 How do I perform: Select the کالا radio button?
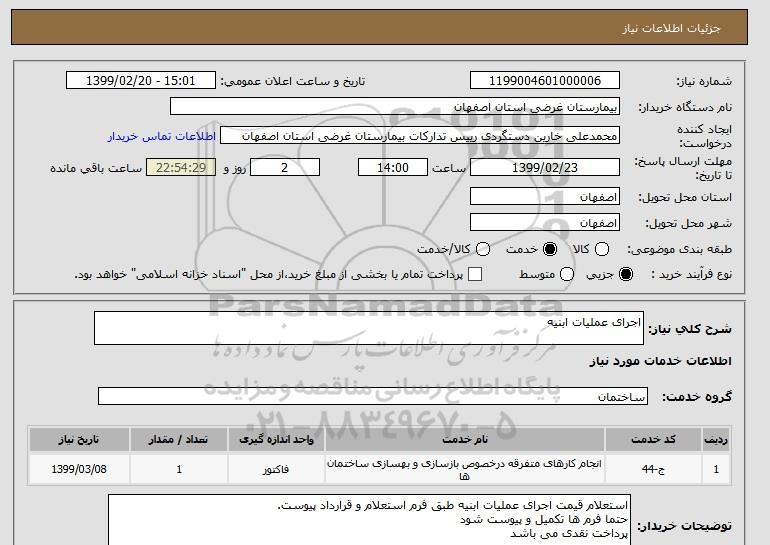[602, 249]
